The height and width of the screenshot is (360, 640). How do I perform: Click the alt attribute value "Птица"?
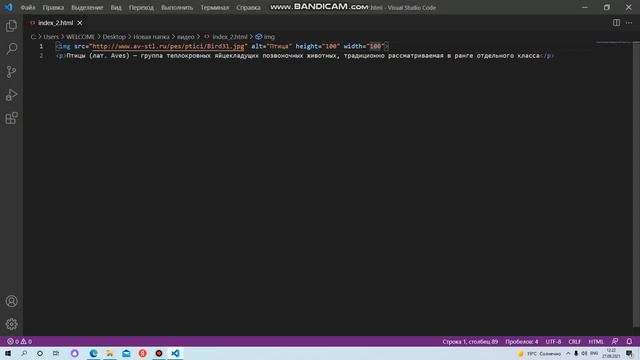click(x=279, y=46)
